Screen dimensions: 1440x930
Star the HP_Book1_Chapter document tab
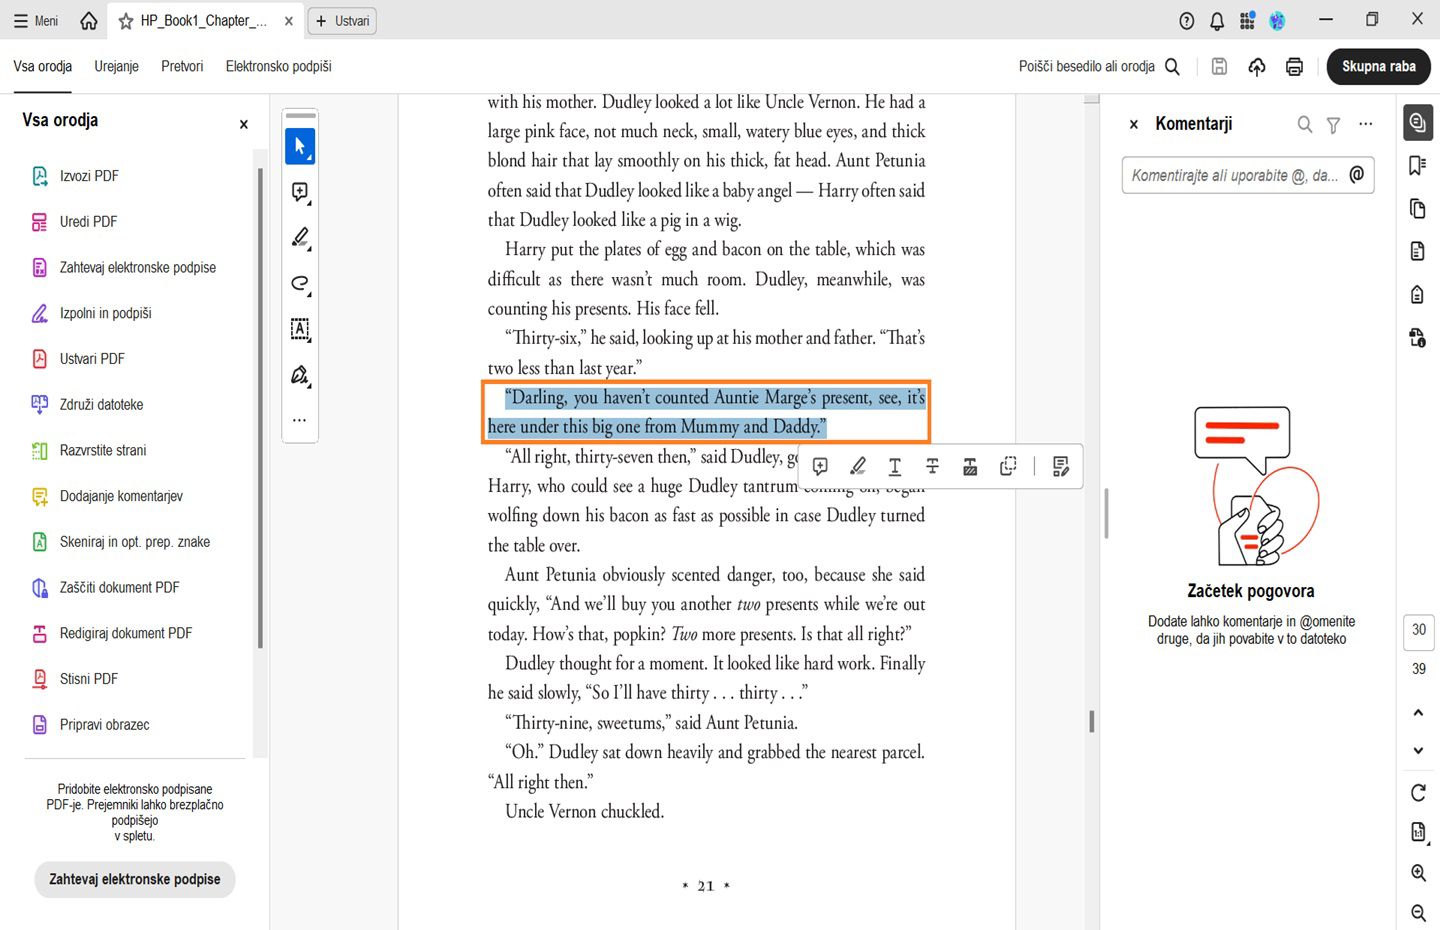(126, 20)
